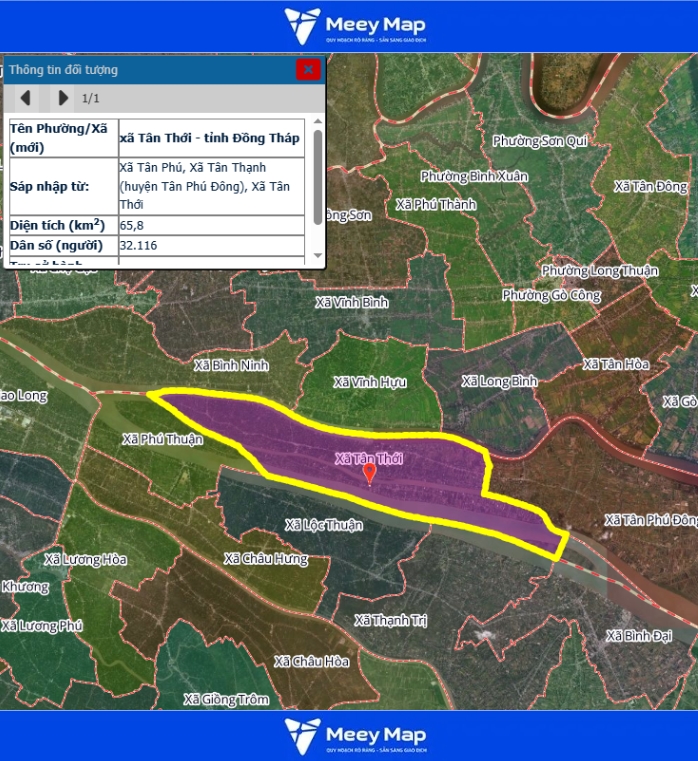This screenshot has height=761, width=698.
Task: Select Xã Lộc Thuận region
Action: pos(323,525)
